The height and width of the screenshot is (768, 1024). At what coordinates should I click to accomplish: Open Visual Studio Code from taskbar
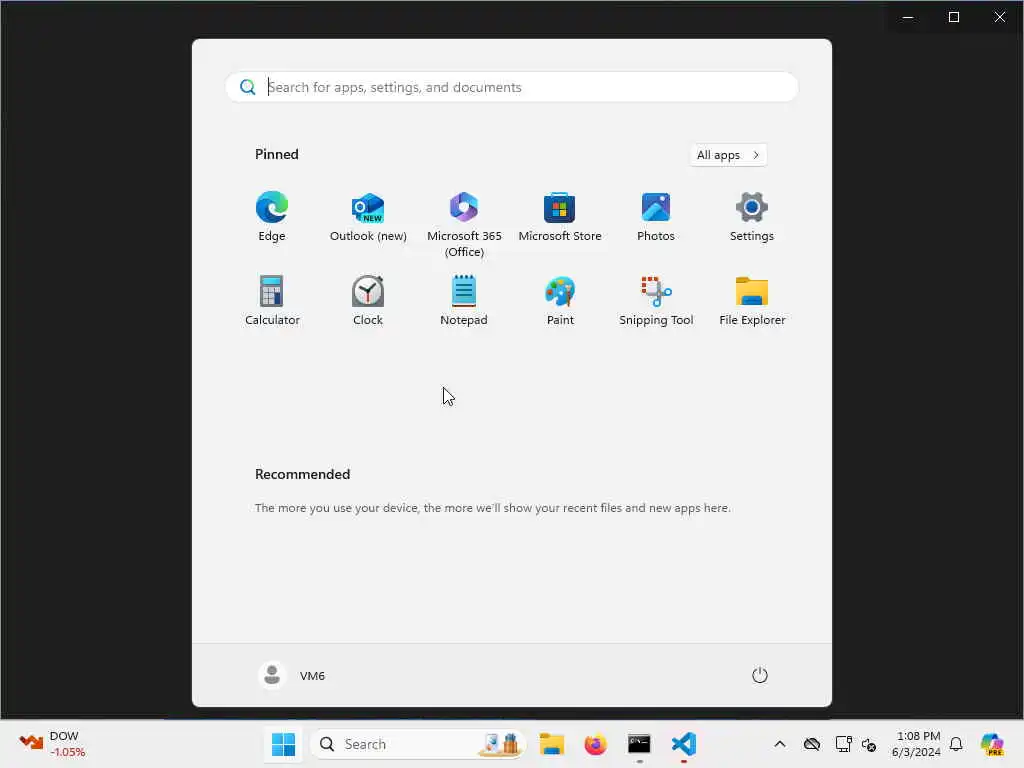pyautogui.click(x=683, y=744)
